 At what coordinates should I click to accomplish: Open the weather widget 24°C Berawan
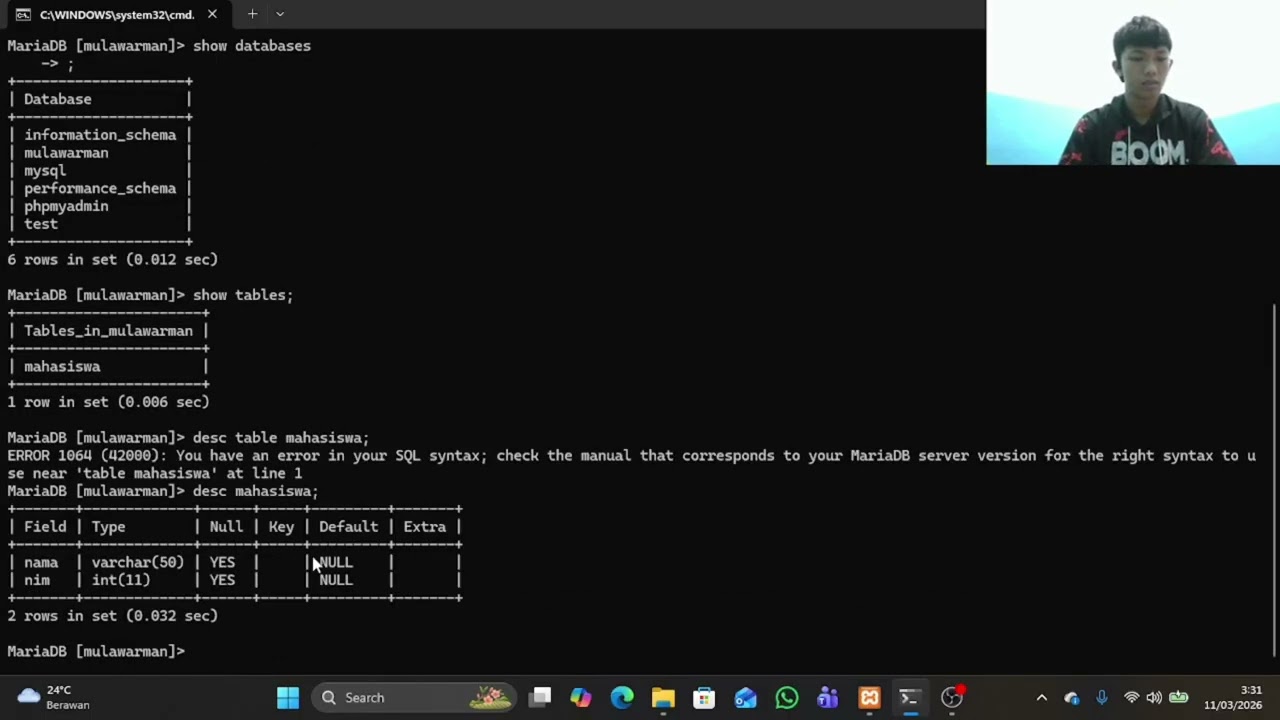click(x=55, y=698)
